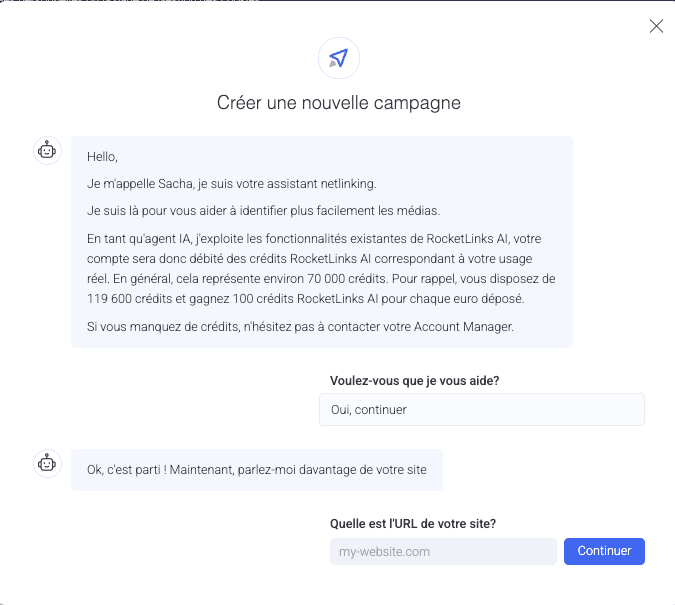Screen dimensions: 675x605
Task: Focus the my-website.com URL input field
Action: pyautogui.click(x=442, y=551)
